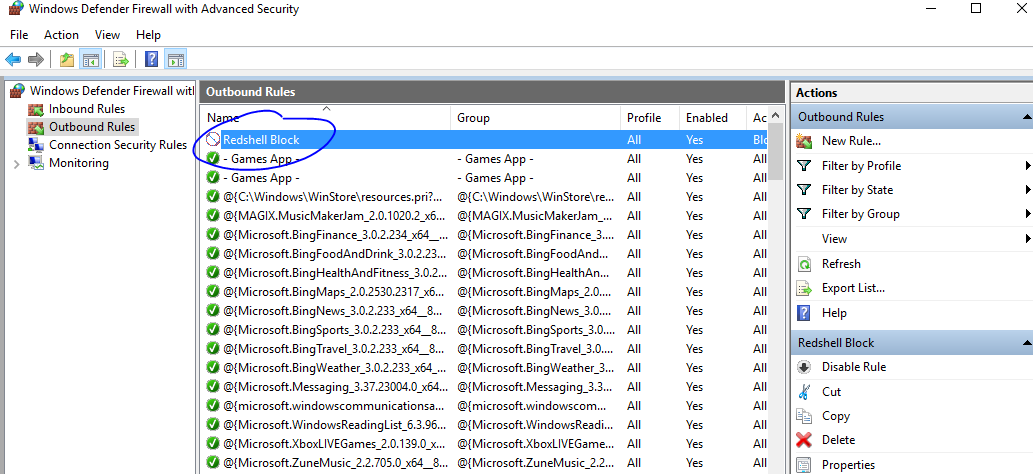Click the green check of Microsoft.BingMaps rule

click(x=212, y=291)
